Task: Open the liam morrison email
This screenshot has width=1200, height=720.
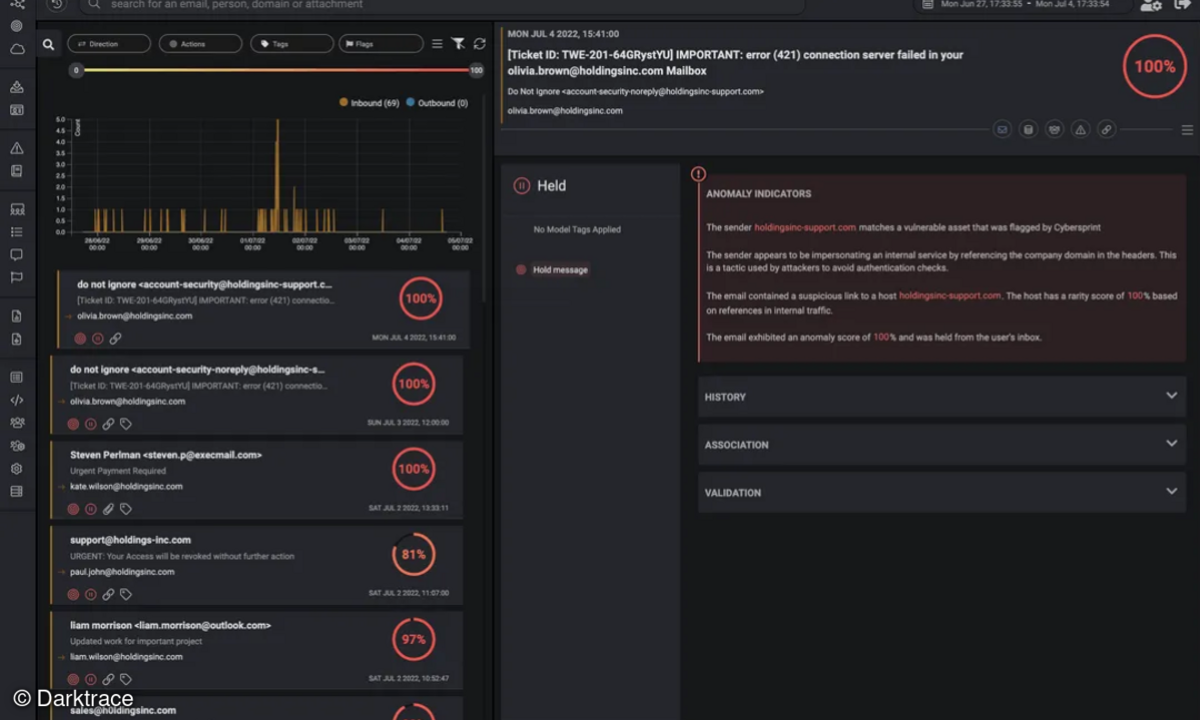Action: (257, 650)
